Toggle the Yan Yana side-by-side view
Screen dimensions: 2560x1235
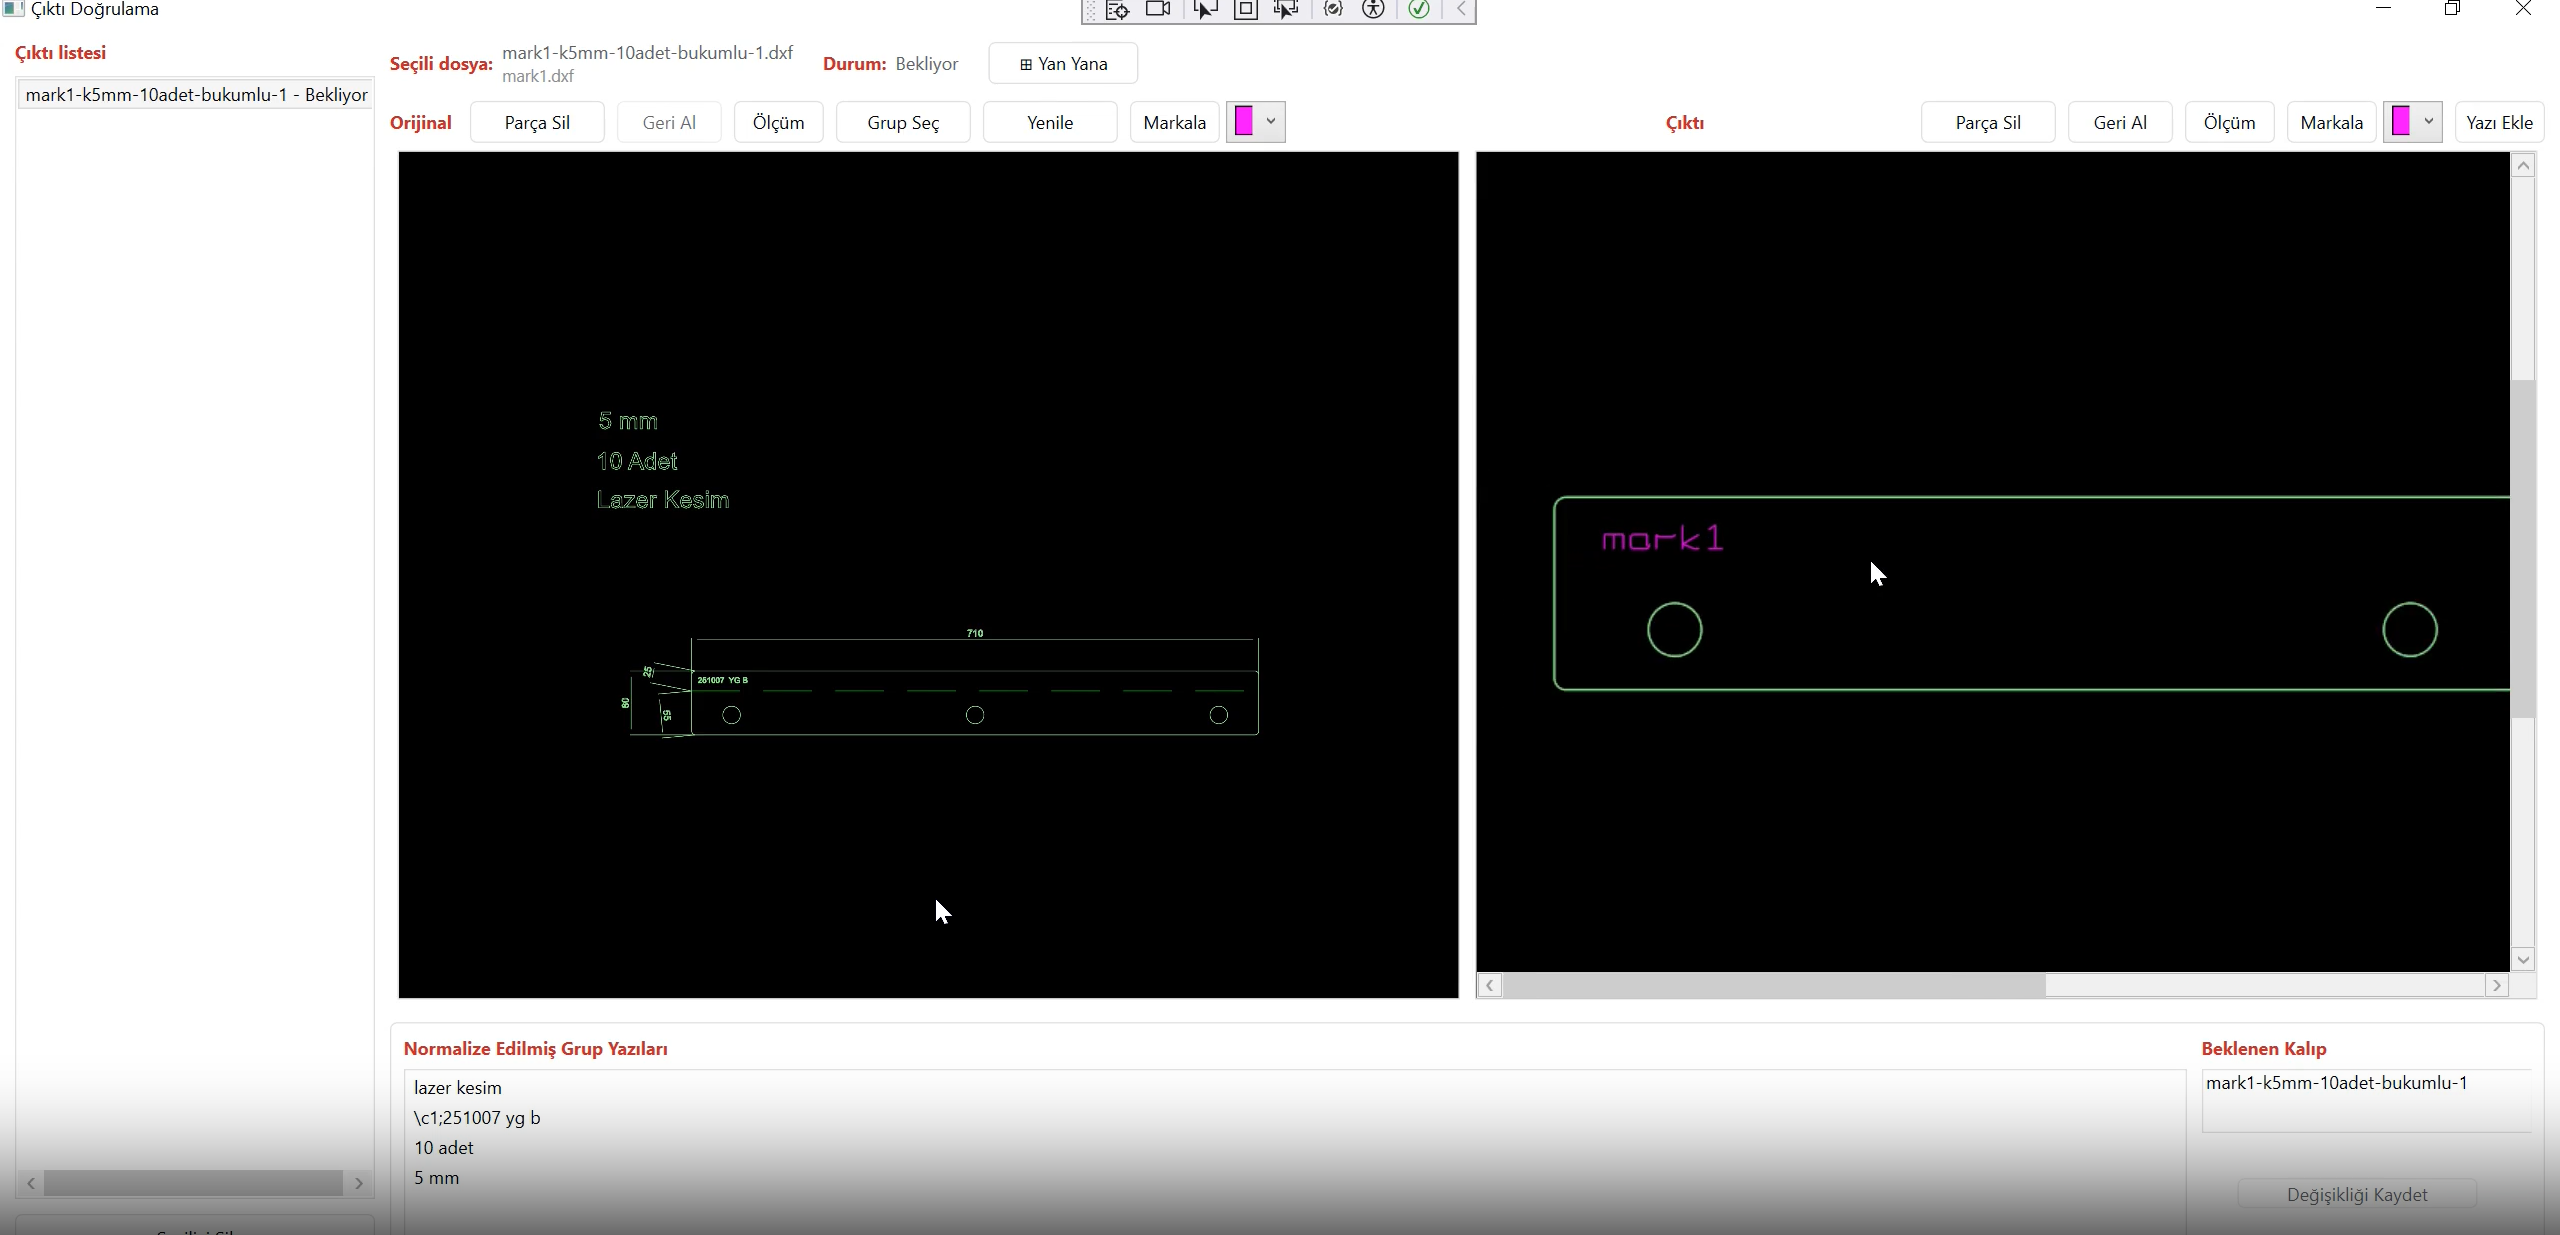[1063, 64]
